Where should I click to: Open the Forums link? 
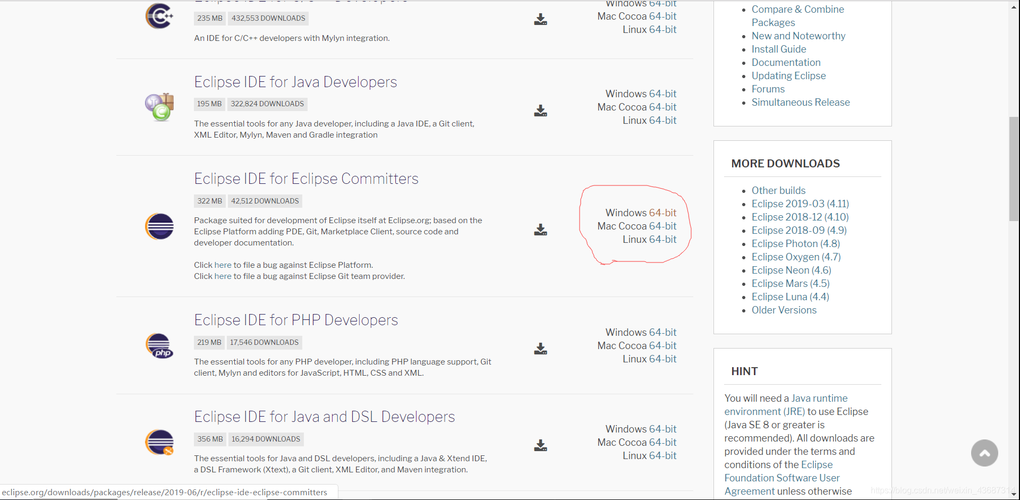[768, 89]
